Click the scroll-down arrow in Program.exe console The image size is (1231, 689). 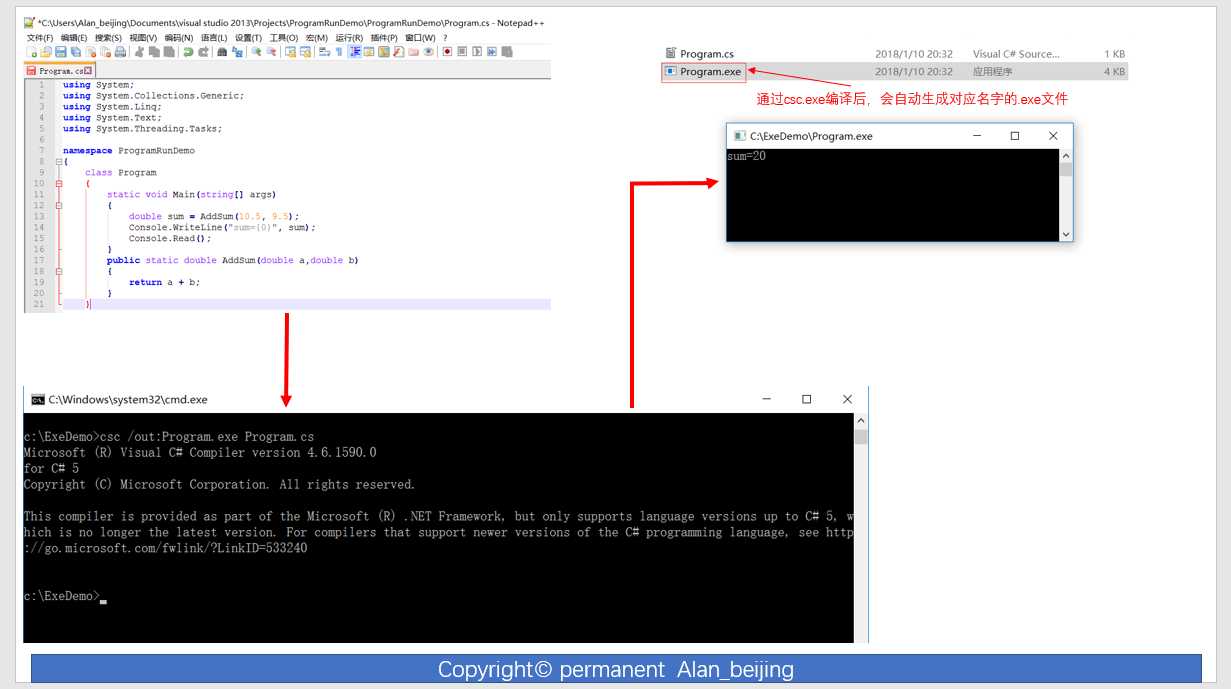[1065, 234]
